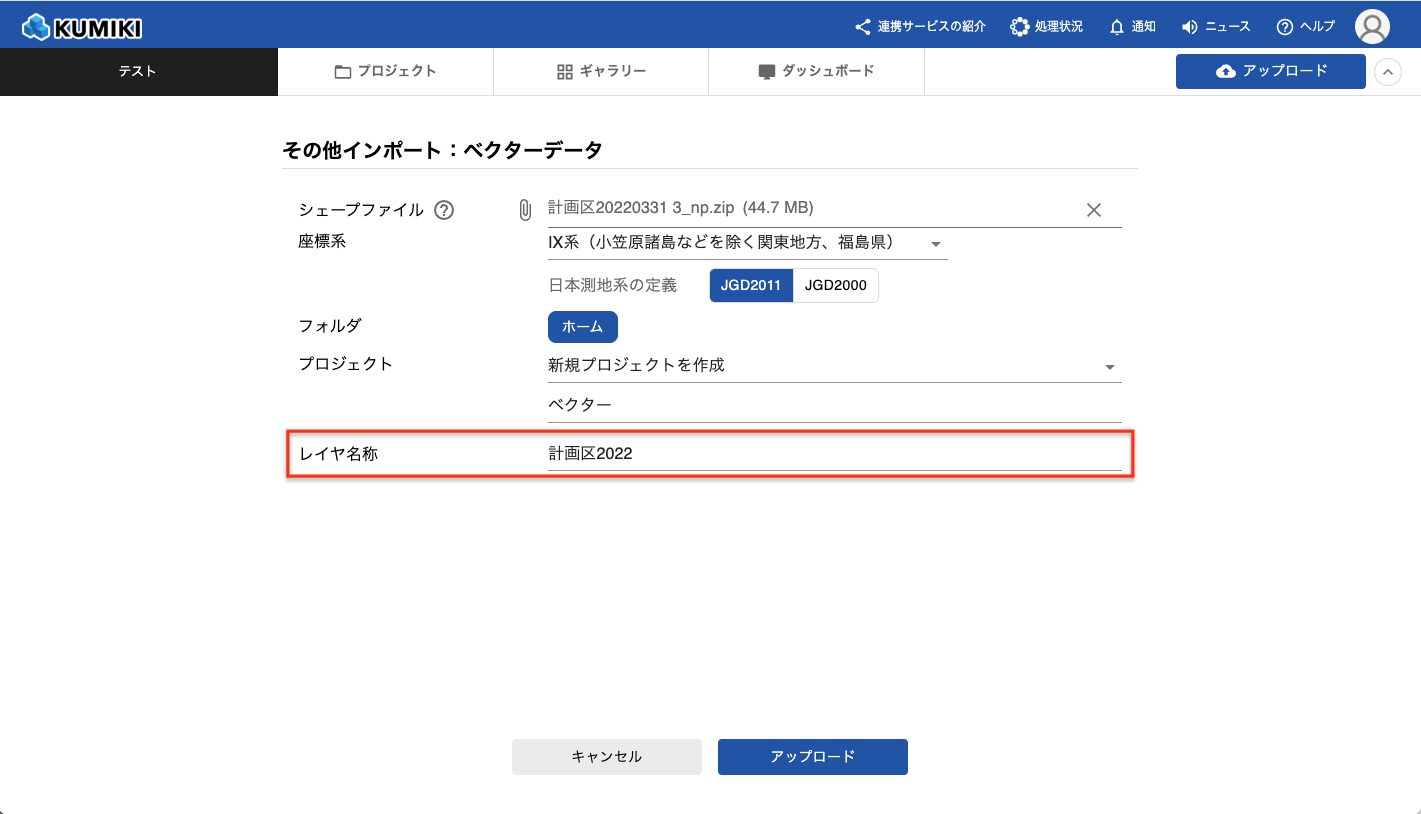Screen dimensions: 1421x814
Task: Switch to the プロジェクト tab
Action: (x=385, y=72)
